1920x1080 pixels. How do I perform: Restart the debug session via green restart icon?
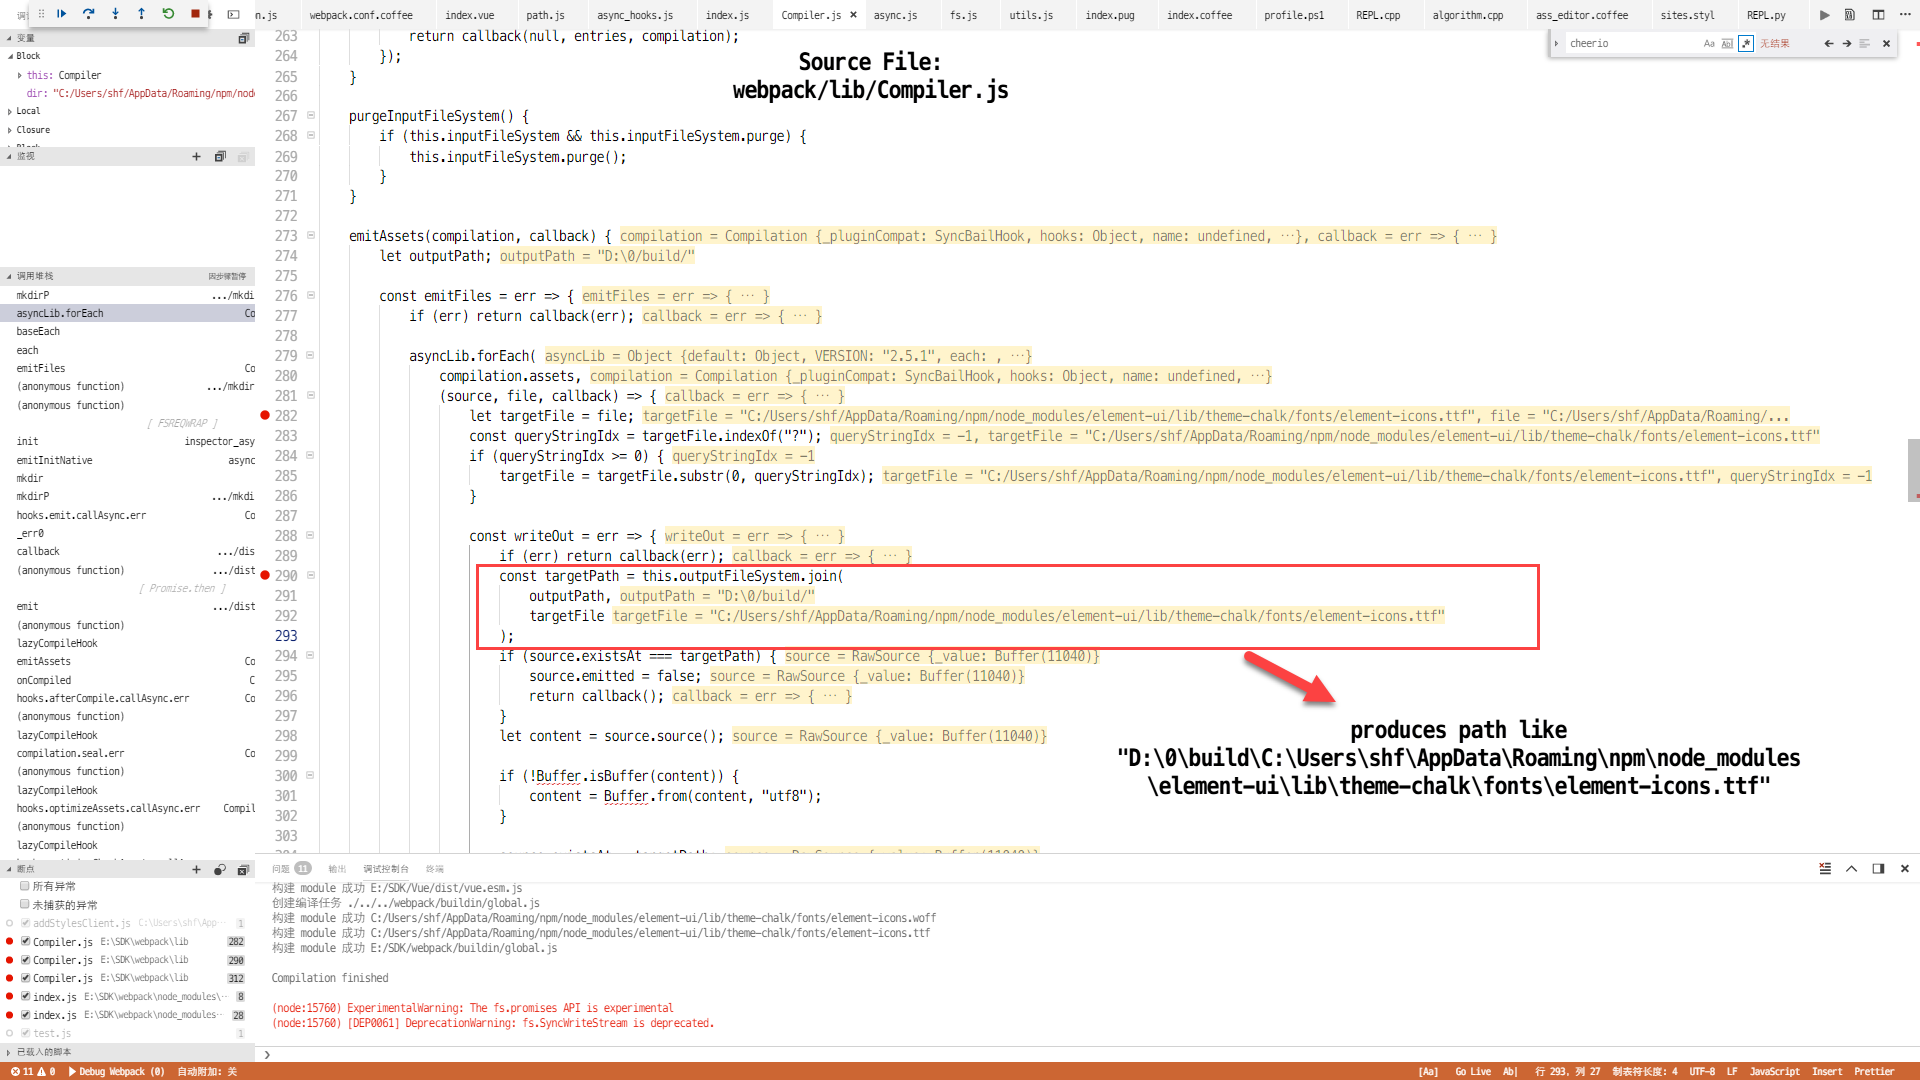[x=167, y=15]
